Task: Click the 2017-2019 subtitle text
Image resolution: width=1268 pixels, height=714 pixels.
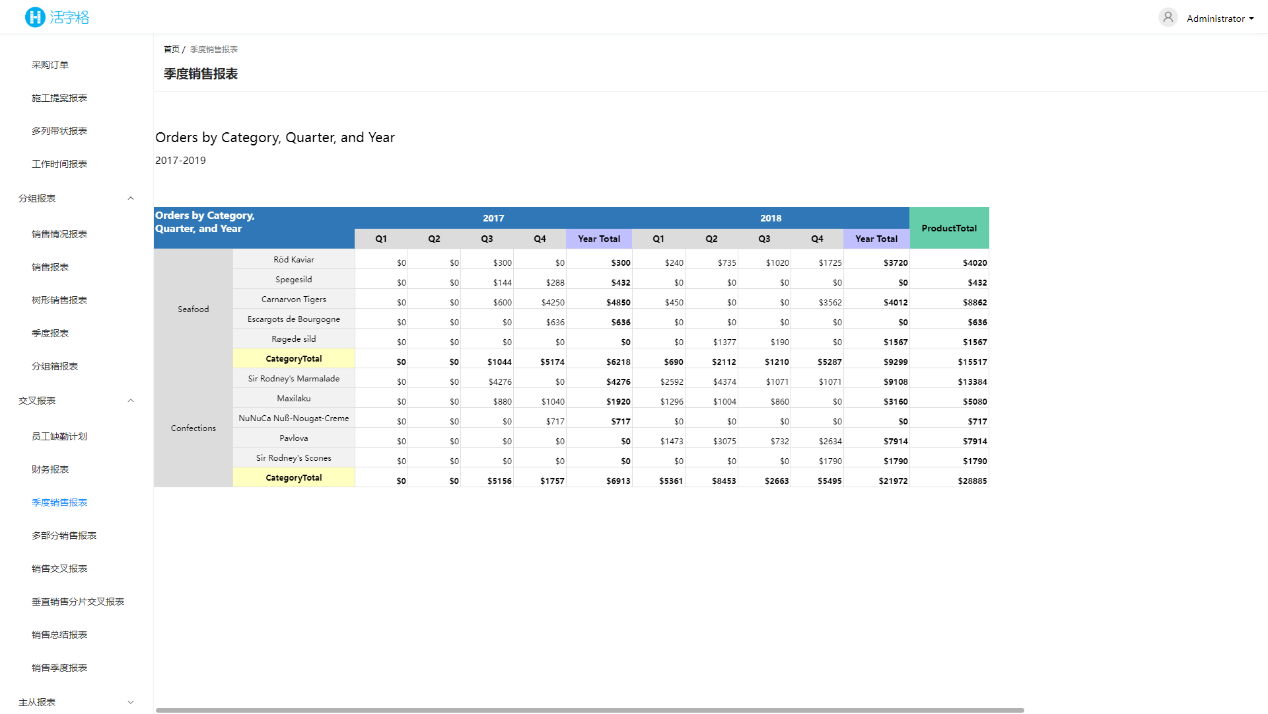Action: pos(181,160)
